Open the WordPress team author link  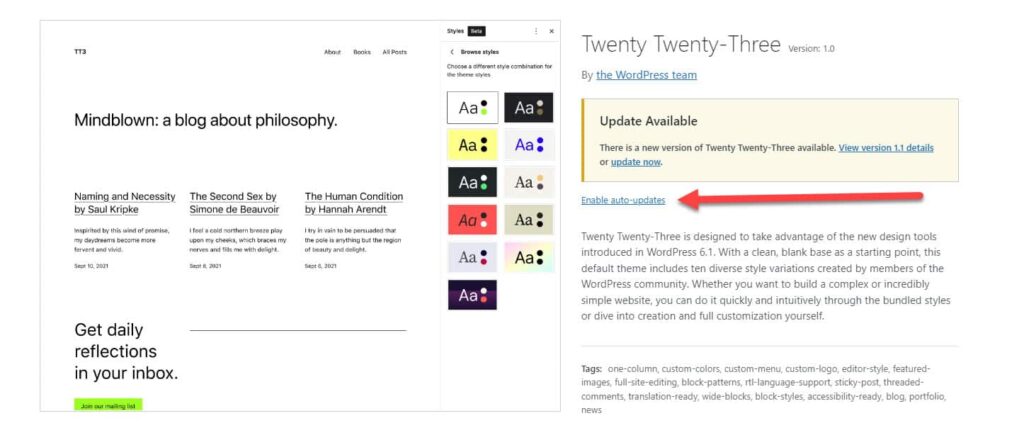[647, 75]
